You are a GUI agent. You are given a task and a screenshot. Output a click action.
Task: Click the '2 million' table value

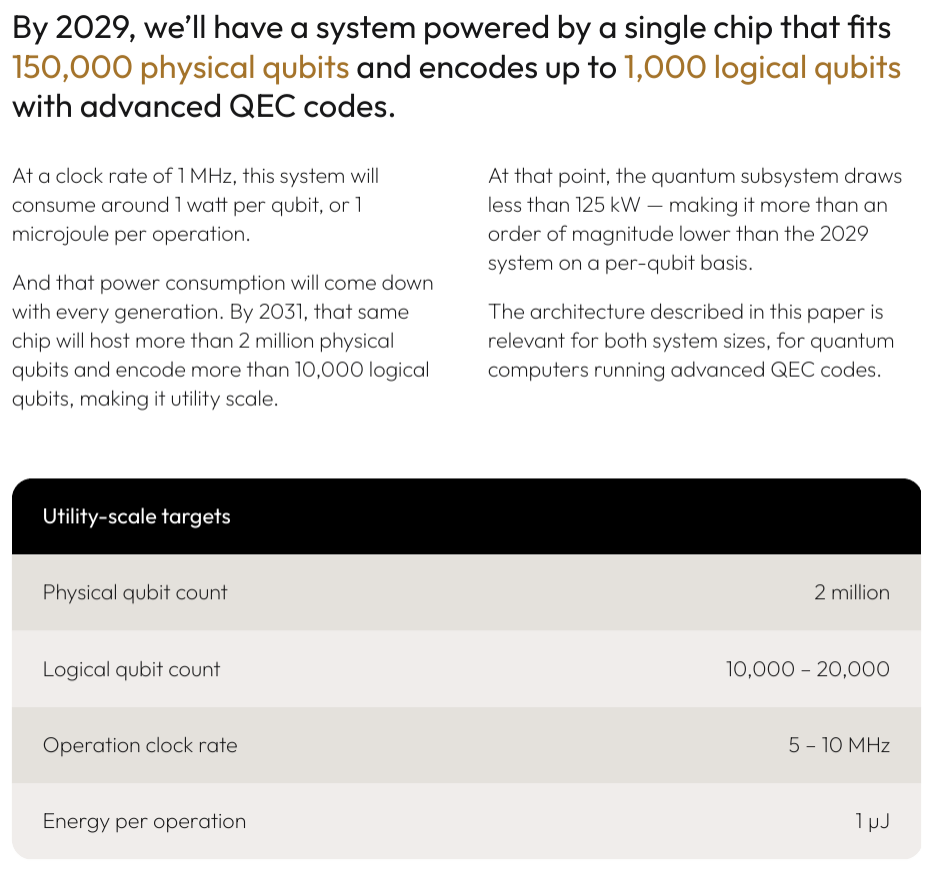pyautogui.click(x=852, y=592)
